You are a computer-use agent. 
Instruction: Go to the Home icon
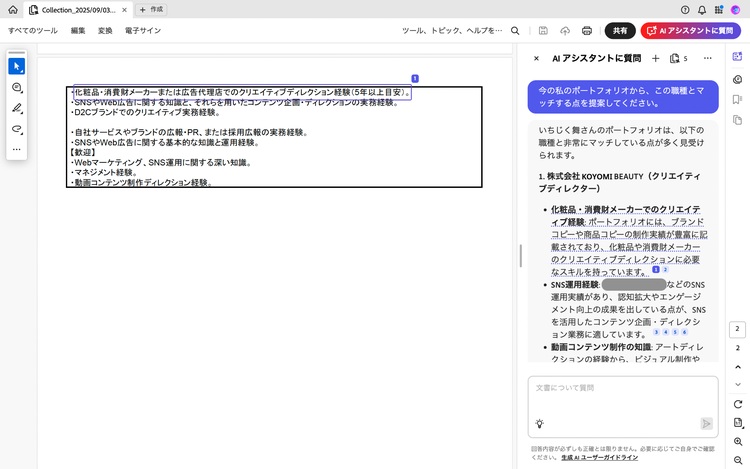tap(13, 9)
